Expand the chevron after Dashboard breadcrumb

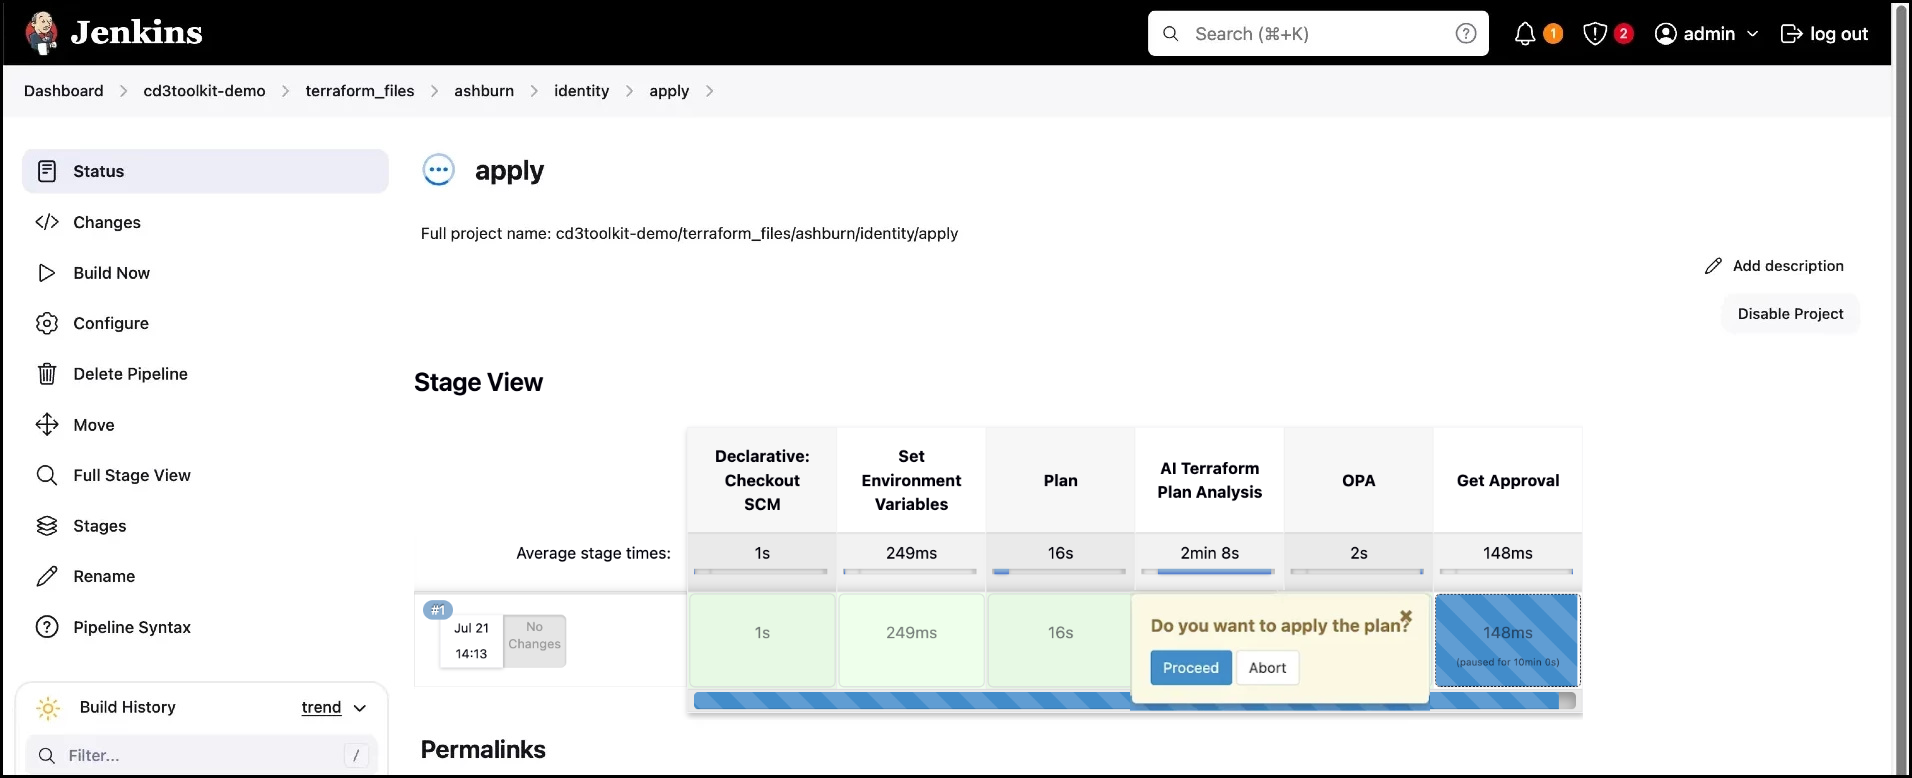click(123, 91)
